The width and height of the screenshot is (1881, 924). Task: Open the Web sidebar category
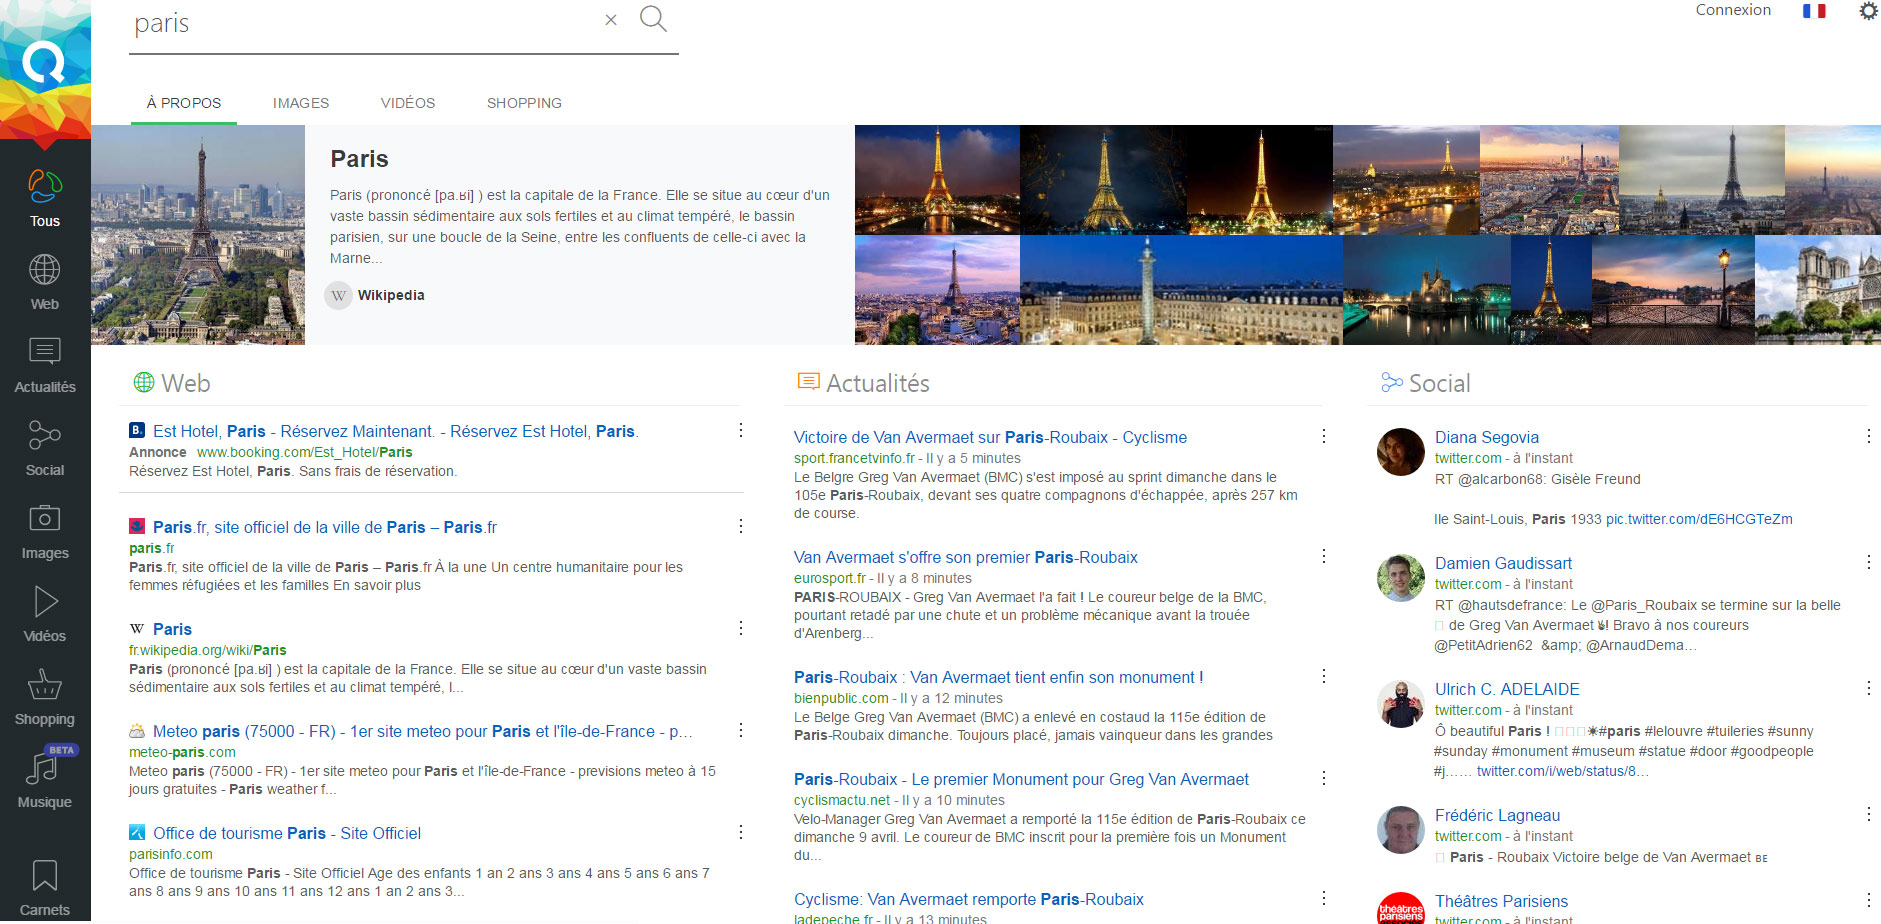45,282
